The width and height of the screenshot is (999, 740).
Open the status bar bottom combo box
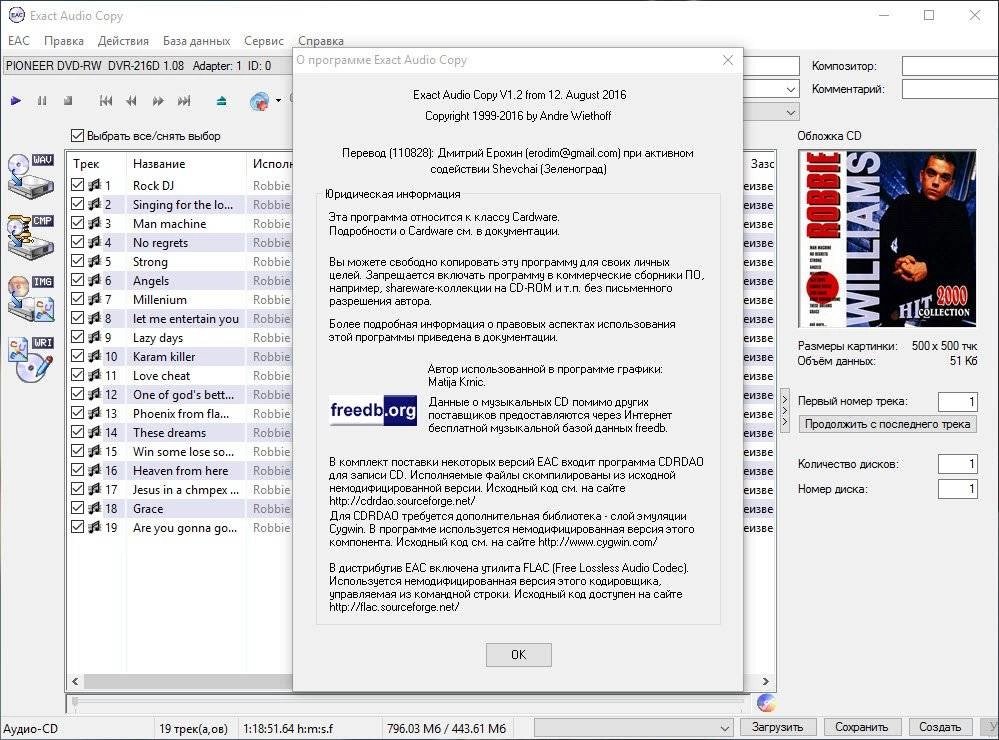pos(633,727)
